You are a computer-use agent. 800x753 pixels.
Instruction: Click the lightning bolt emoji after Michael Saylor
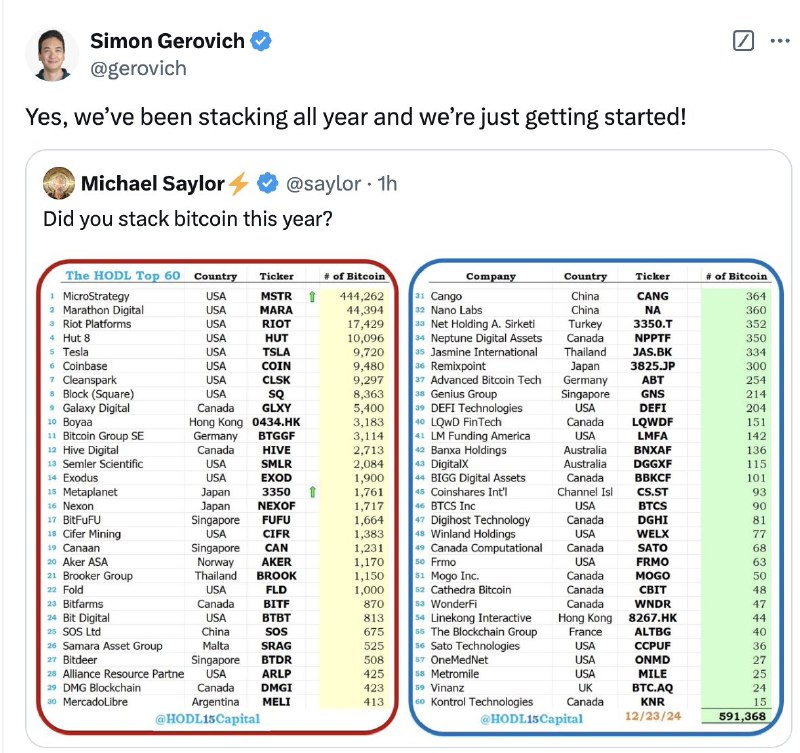point(238,184)
